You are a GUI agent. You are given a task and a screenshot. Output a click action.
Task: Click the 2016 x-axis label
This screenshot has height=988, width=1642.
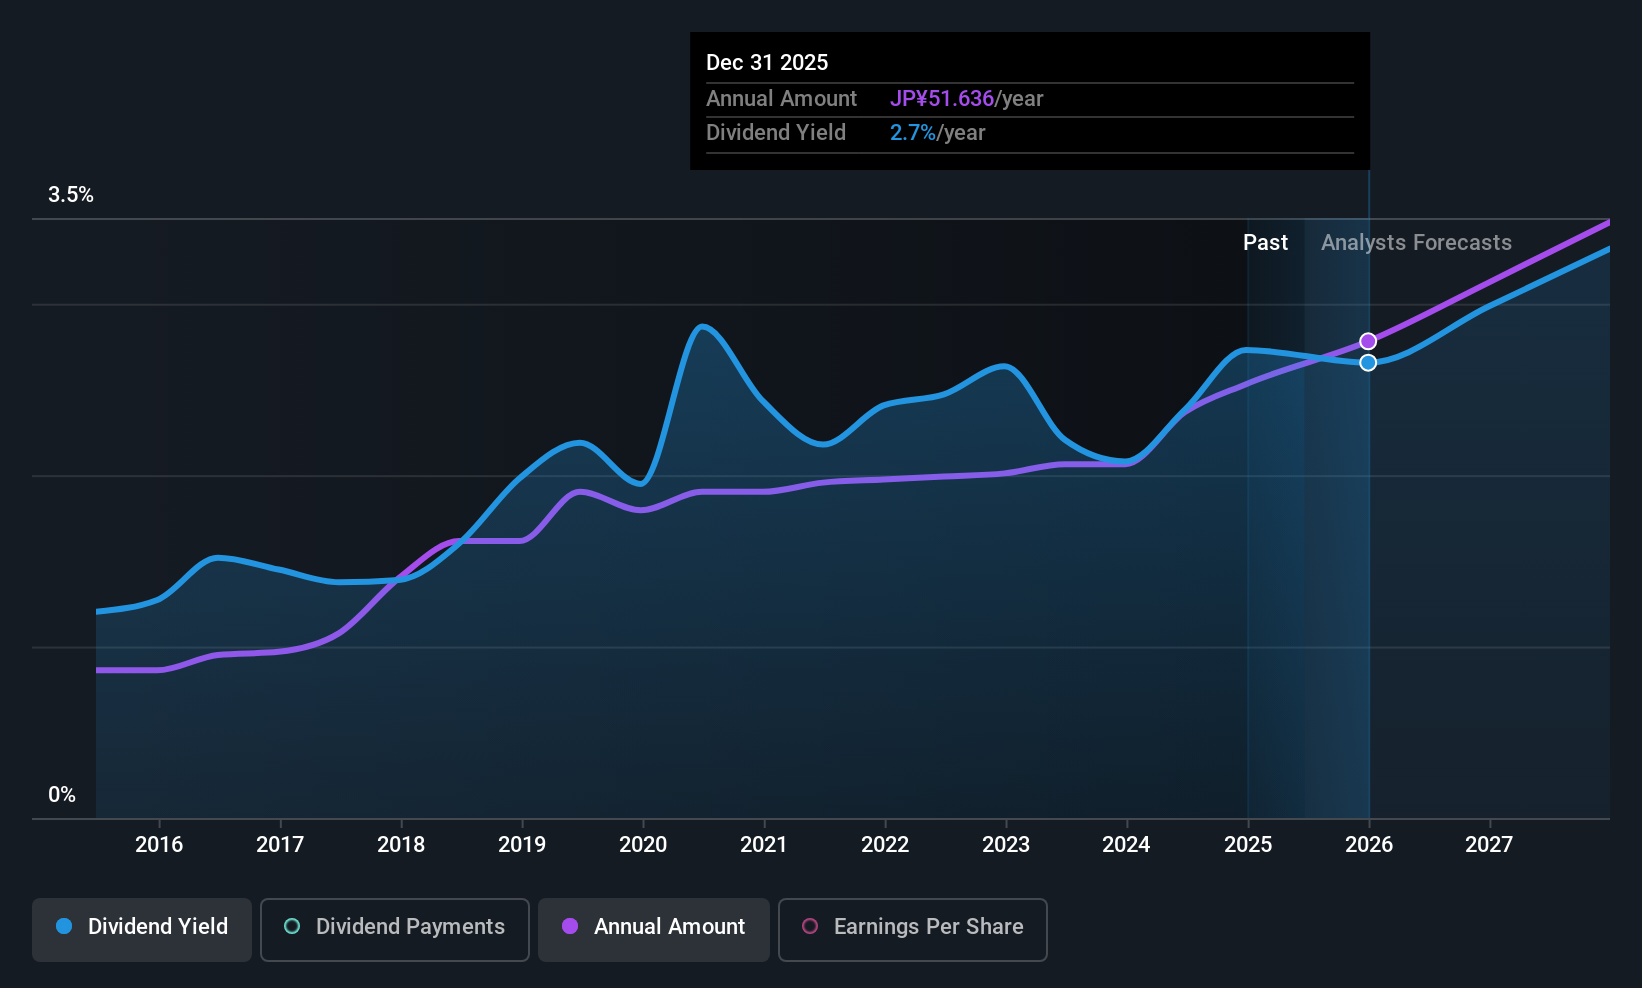[x=159, y=844]
